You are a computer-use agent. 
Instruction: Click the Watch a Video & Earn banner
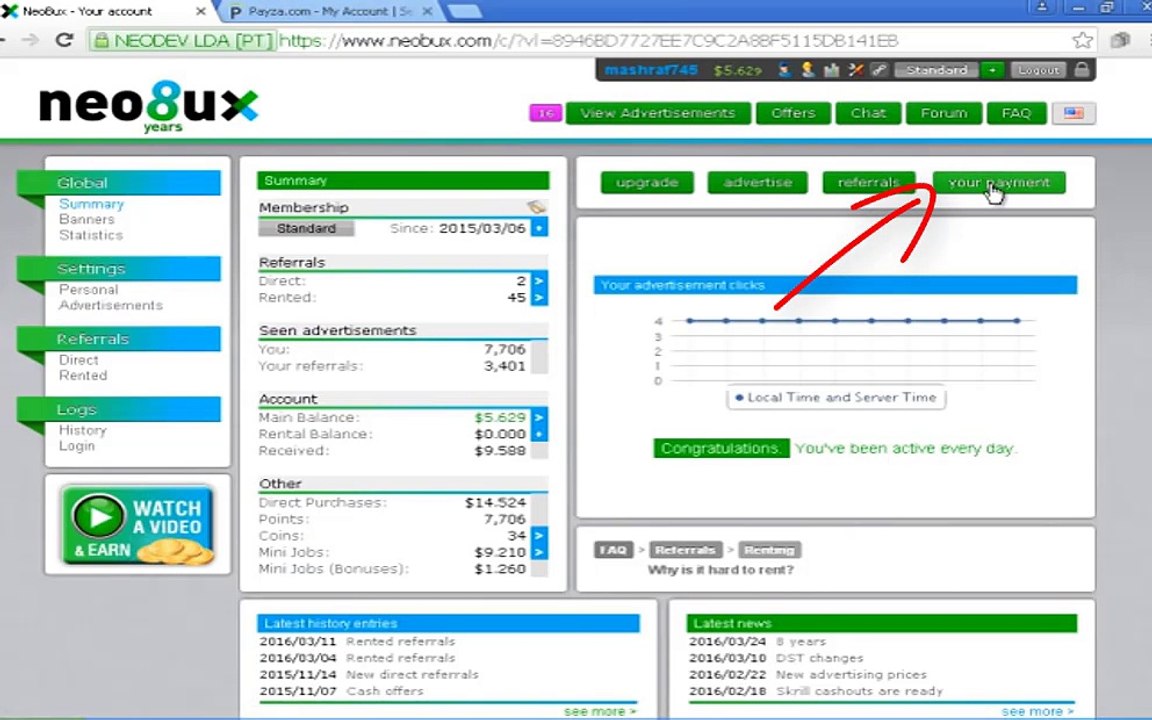point(137,524)
